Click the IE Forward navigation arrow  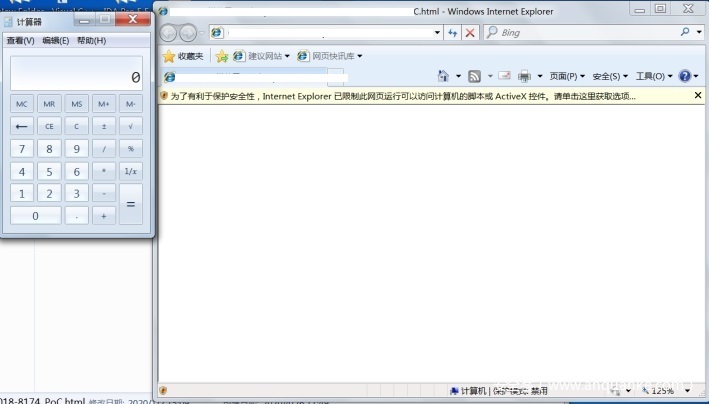(x=188, y=33)
